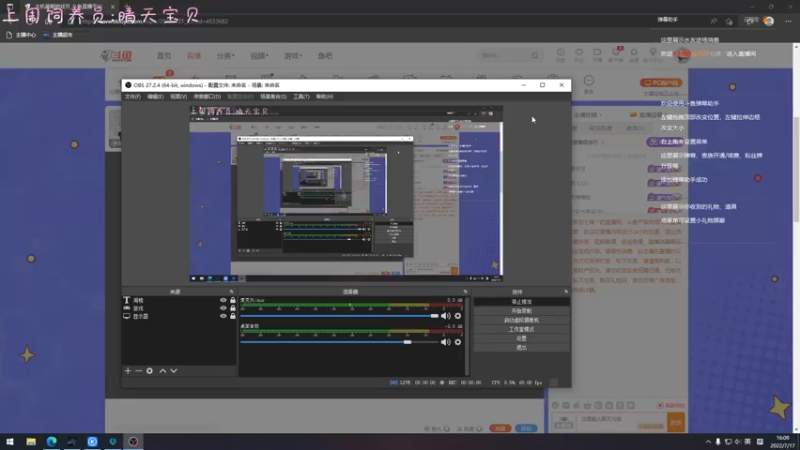Open the 工具(T) menu in OBS
Viewport: 800px width, 450px height.
[301, 96]
